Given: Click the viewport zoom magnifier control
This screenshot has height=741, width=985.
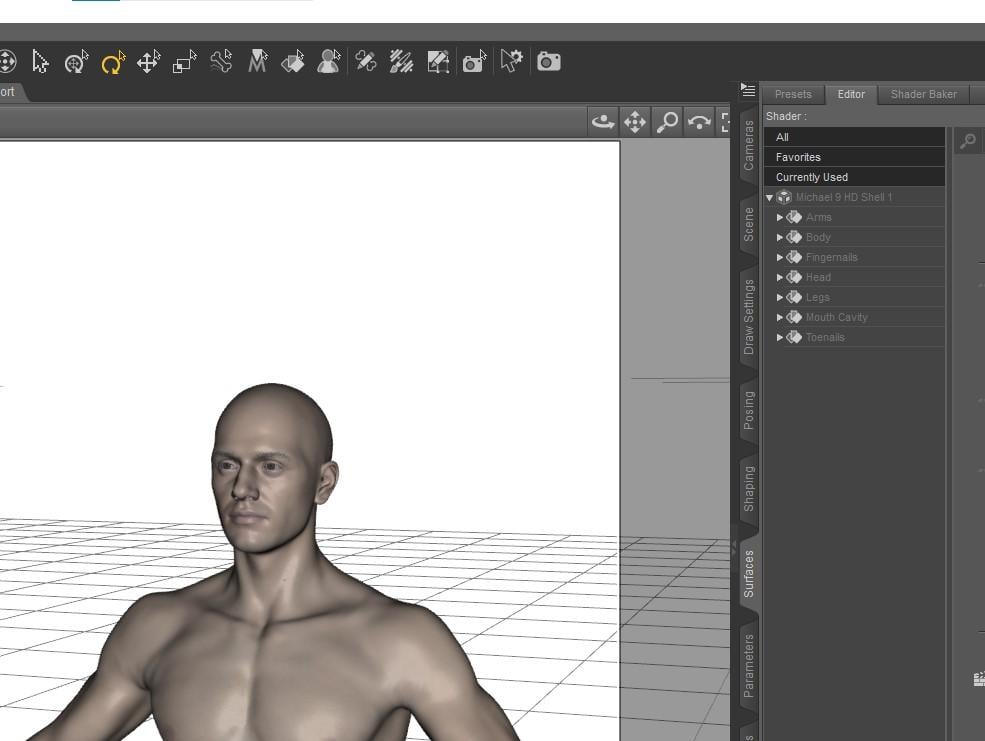Looking at the screenshot, I should coord(667,121).
